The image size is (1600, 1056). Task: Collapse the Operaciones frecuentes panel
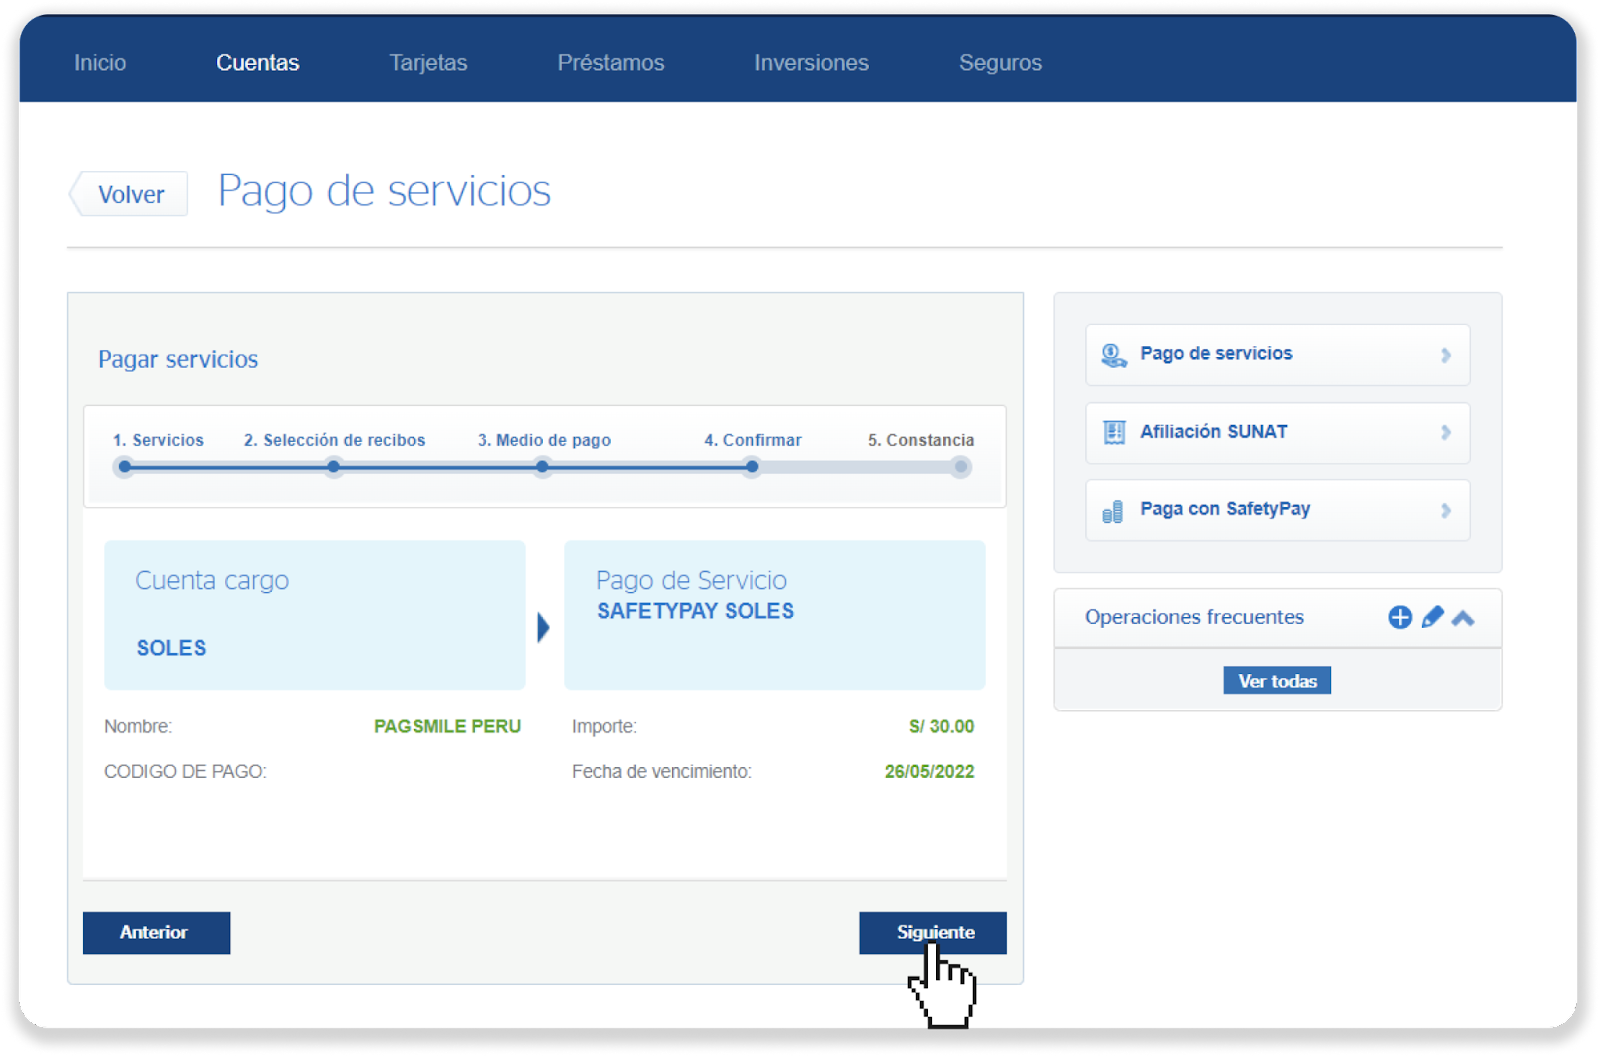tap(1463, 617)
